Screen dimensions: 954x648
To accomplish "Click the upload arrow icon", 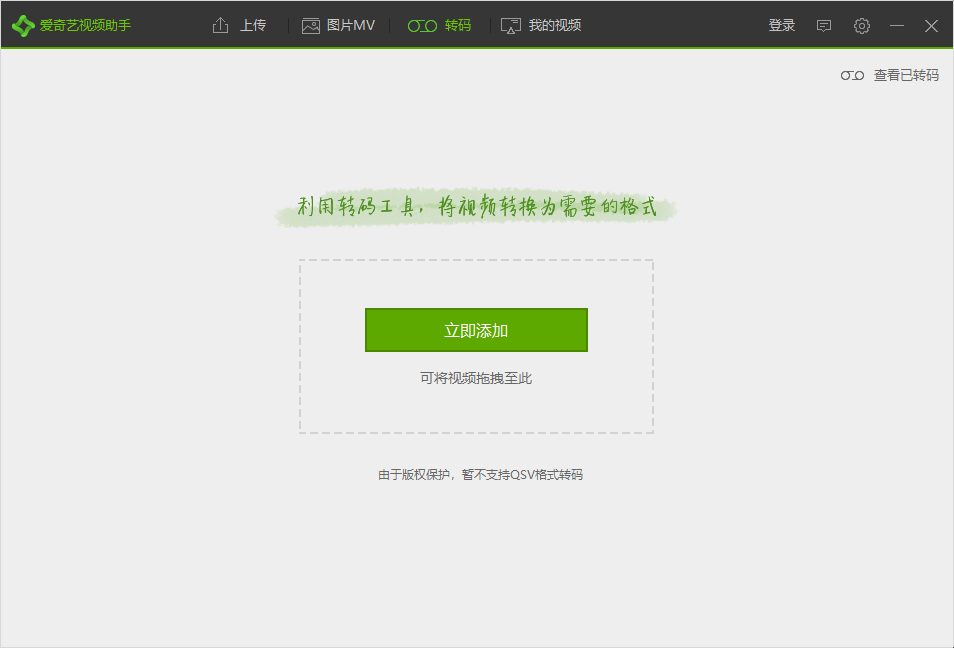I will coord(221,26).
